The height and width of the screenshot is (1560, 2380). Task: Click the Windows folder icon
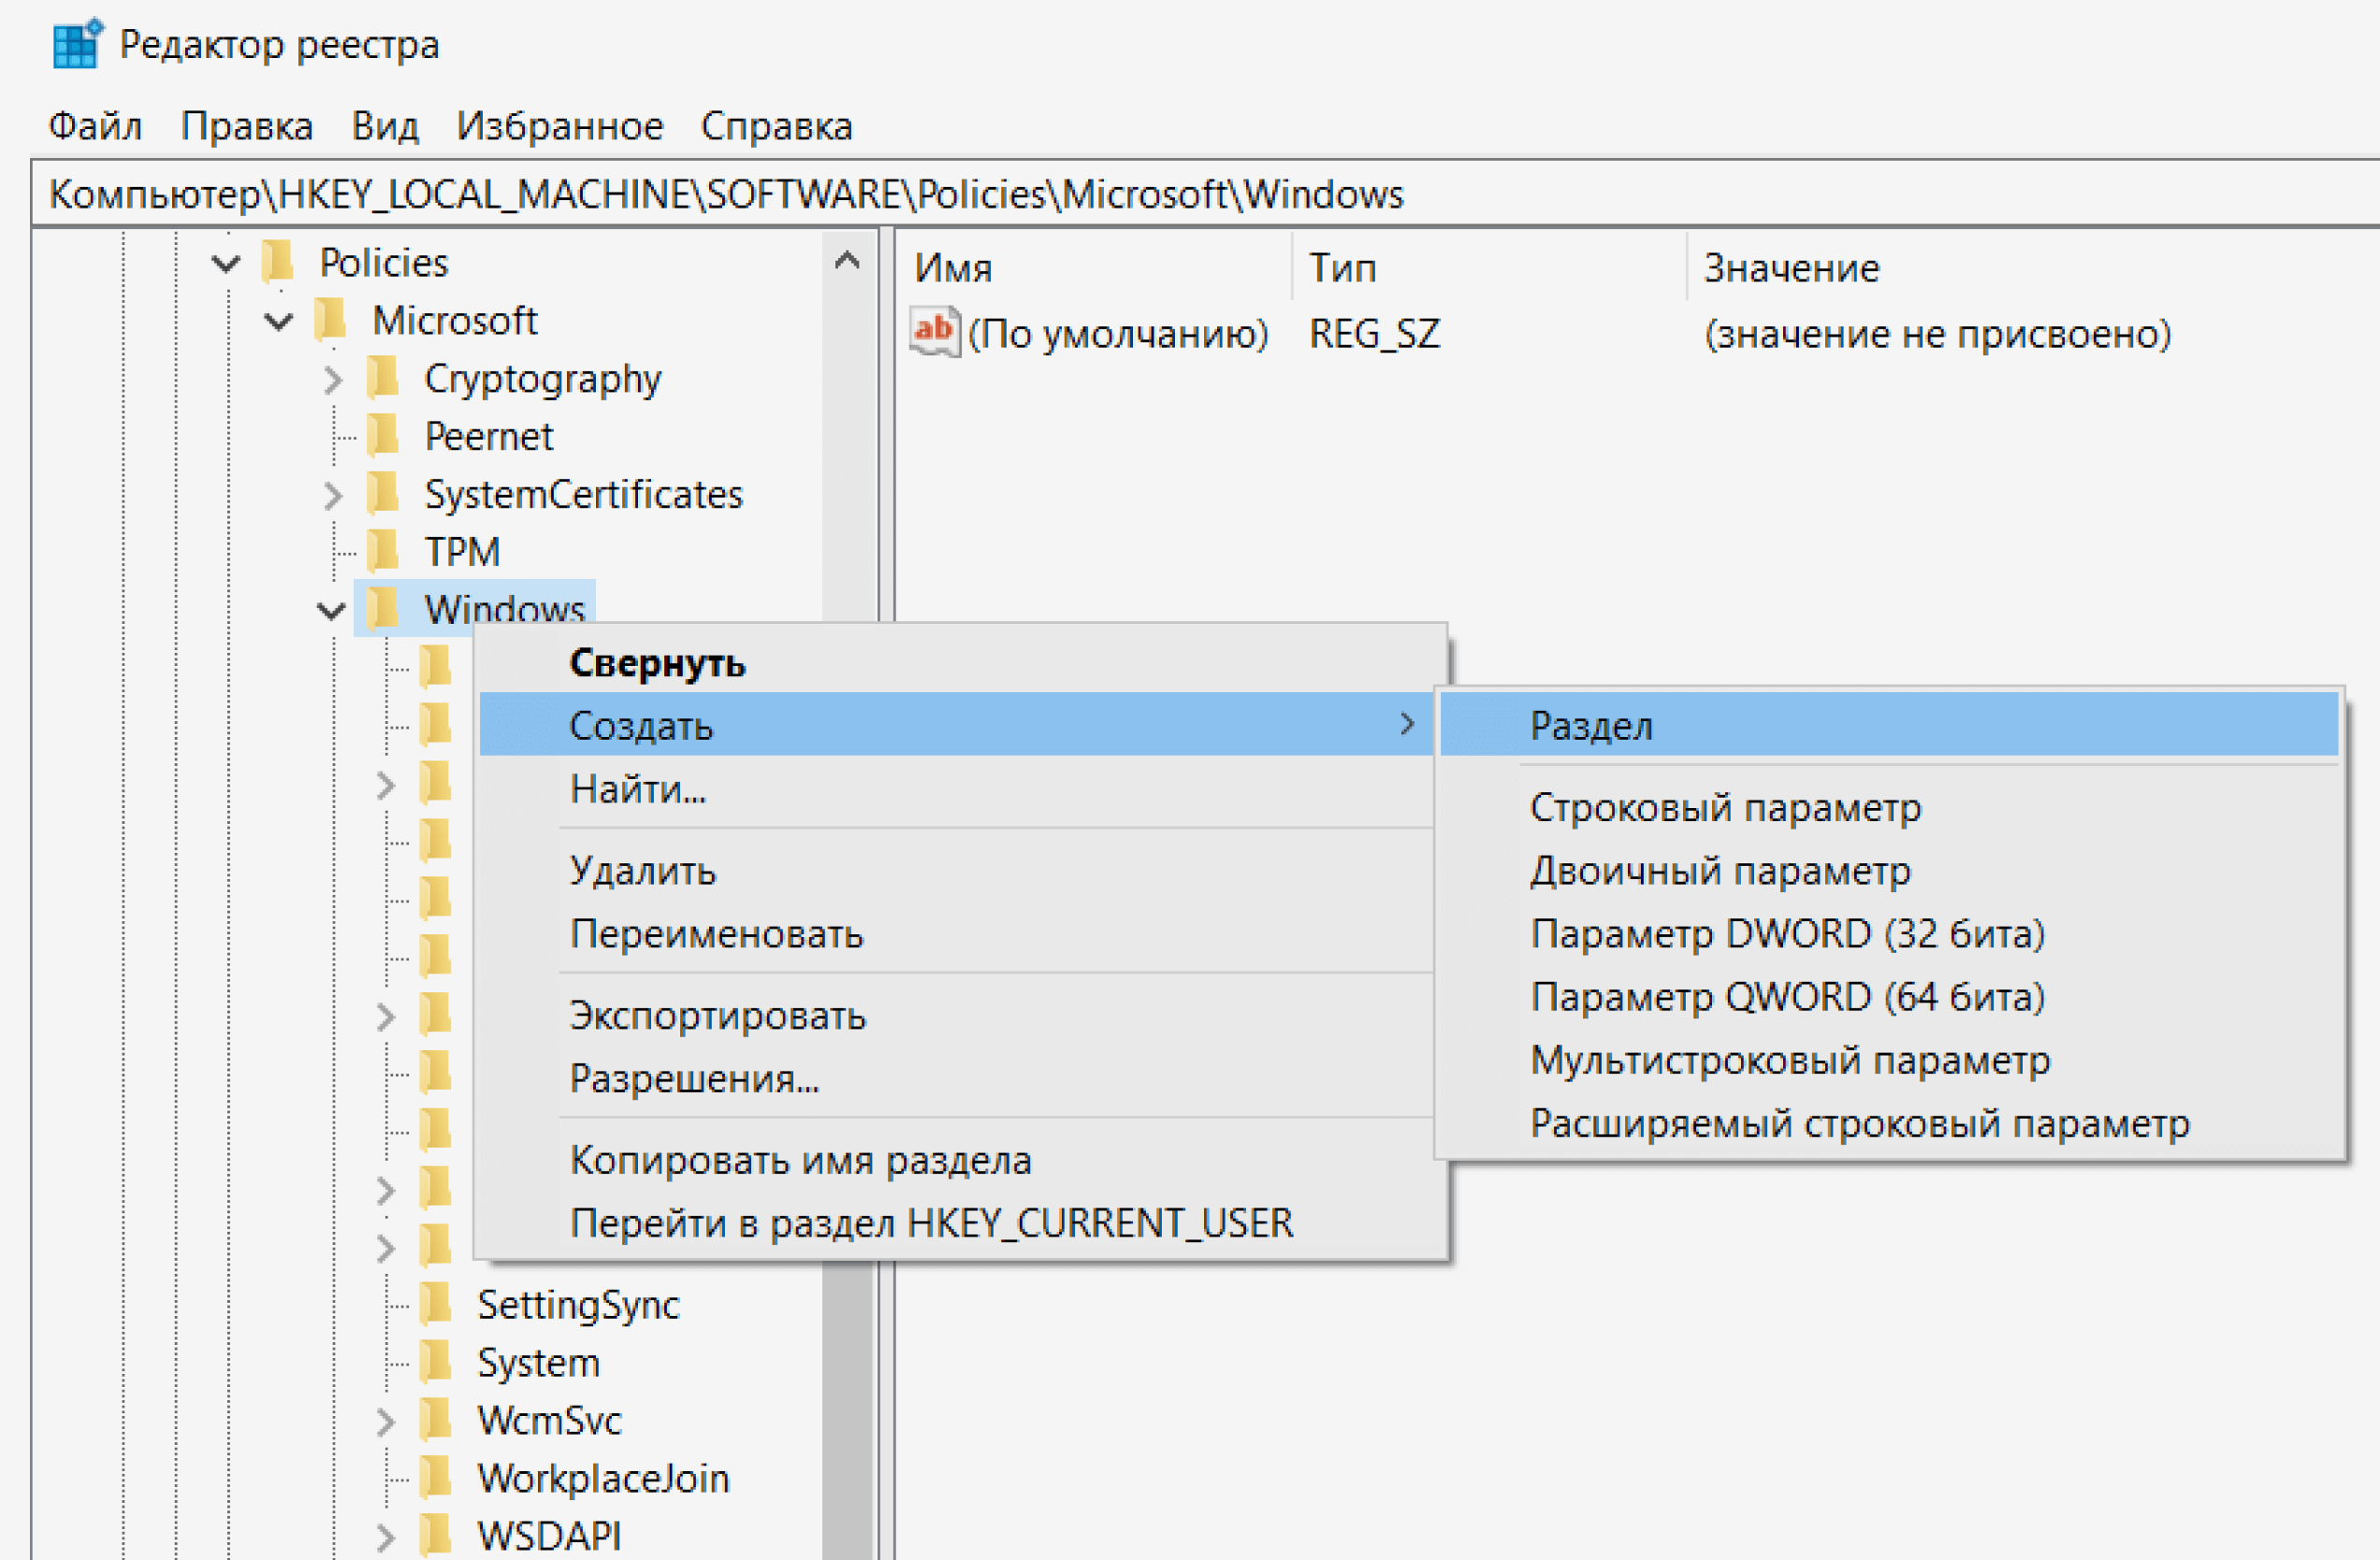[x=383, y=609]
